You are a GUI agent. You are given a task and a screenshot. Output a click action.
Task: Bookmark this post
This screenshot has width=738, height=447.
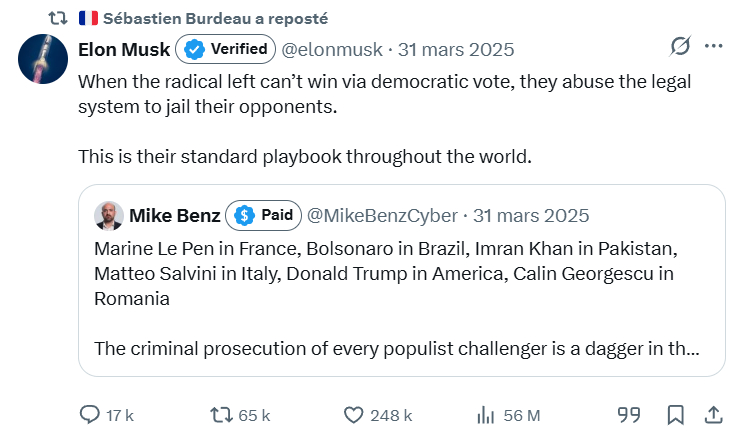click(x=676, y=414)
